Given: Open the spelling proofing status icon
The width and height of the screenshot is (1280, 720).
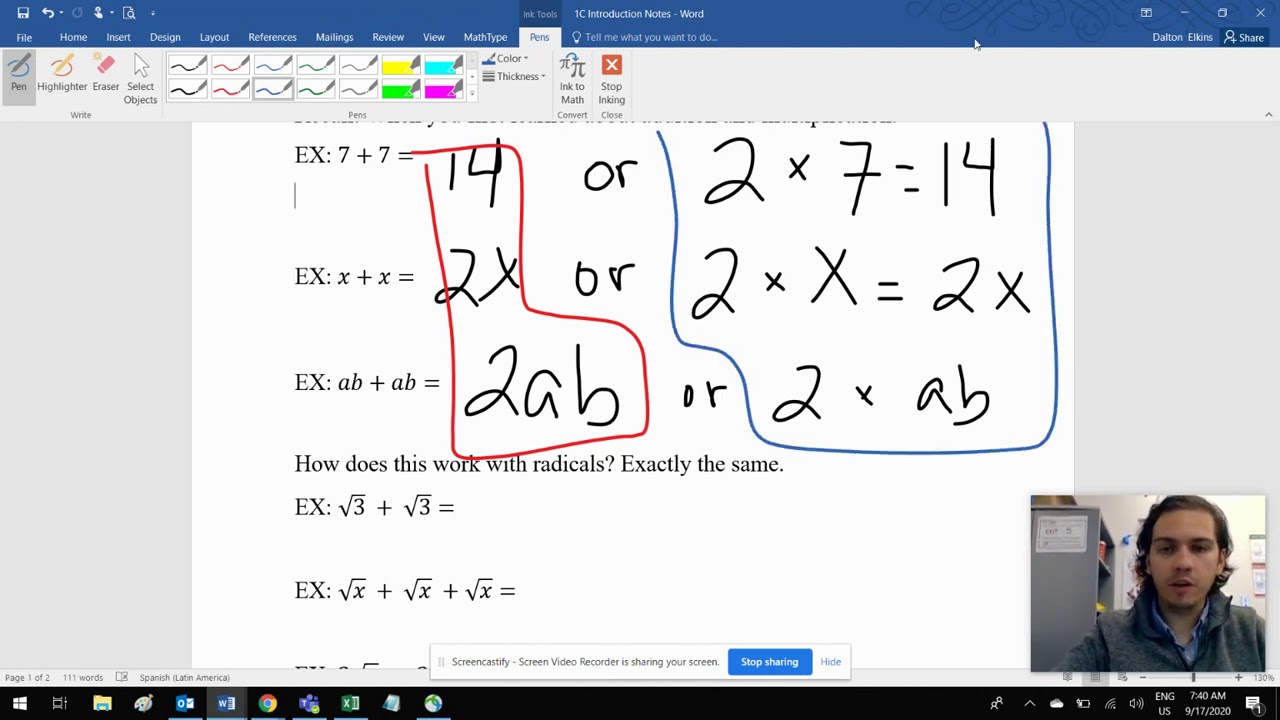Looking at the screenshot, I should 122,677.
